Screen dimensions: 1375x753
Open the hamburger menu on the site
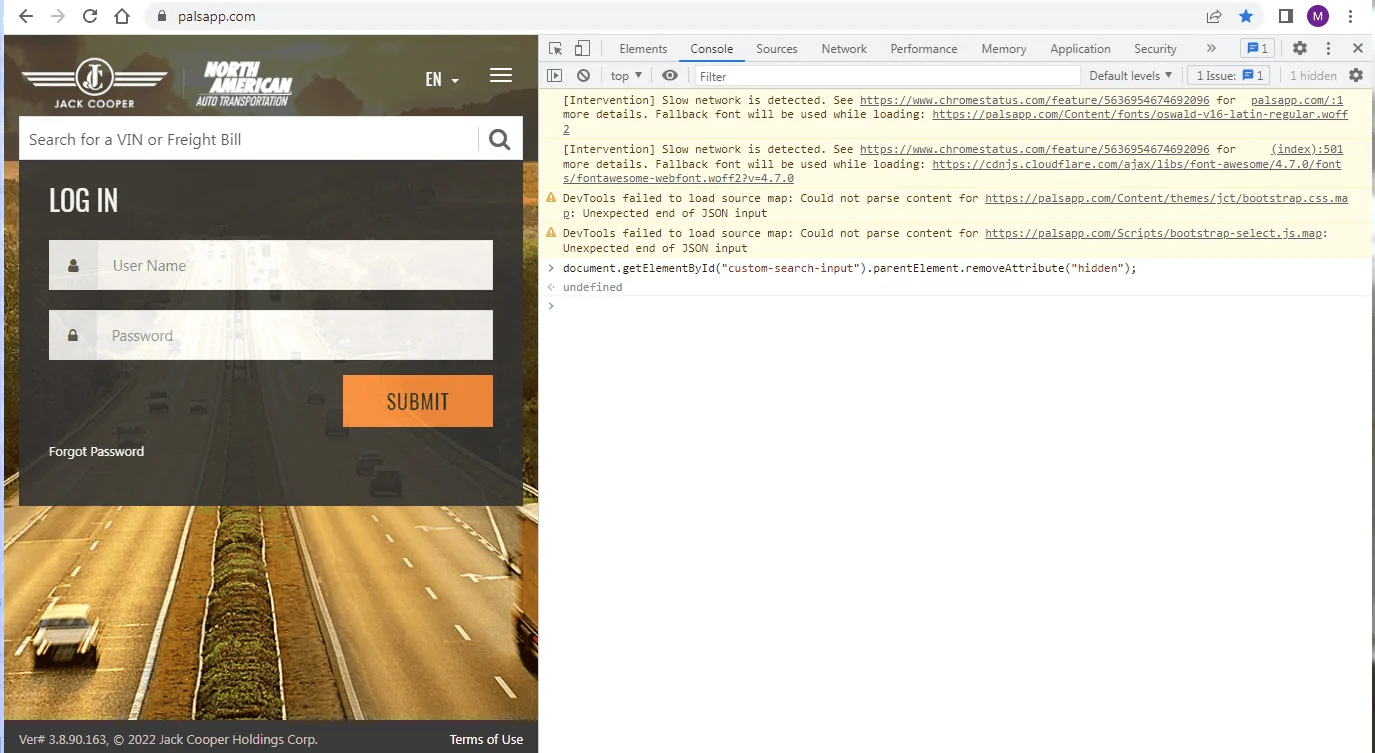tap(501, 76)
